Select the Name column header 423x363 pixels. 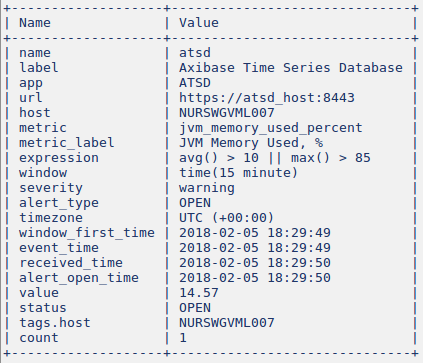[35, 23]
